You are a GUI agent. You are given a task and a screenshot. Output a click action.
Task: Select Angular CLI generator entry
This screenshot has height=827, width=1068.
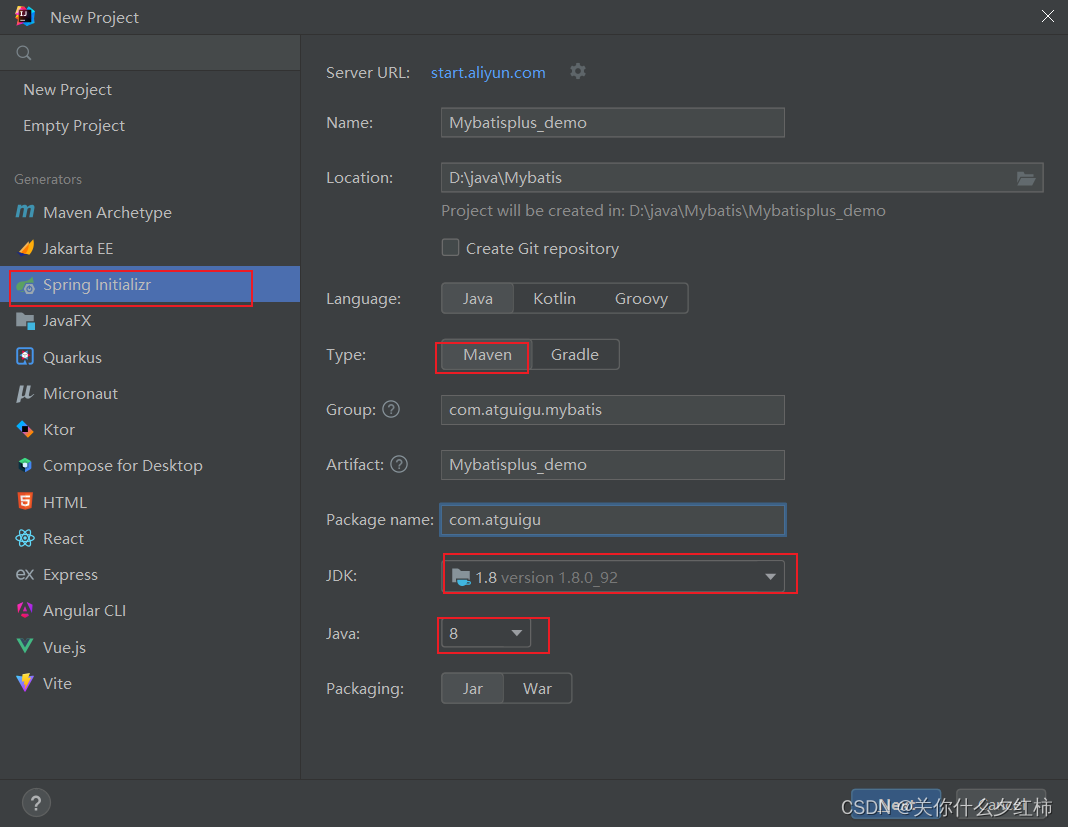pyautogui.click(x=150, y=610)
